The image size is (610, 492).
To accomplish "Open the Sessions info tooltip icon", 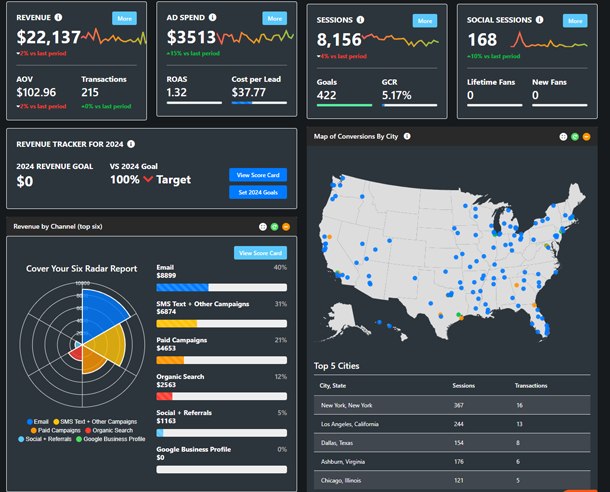I will click(360, 19).
